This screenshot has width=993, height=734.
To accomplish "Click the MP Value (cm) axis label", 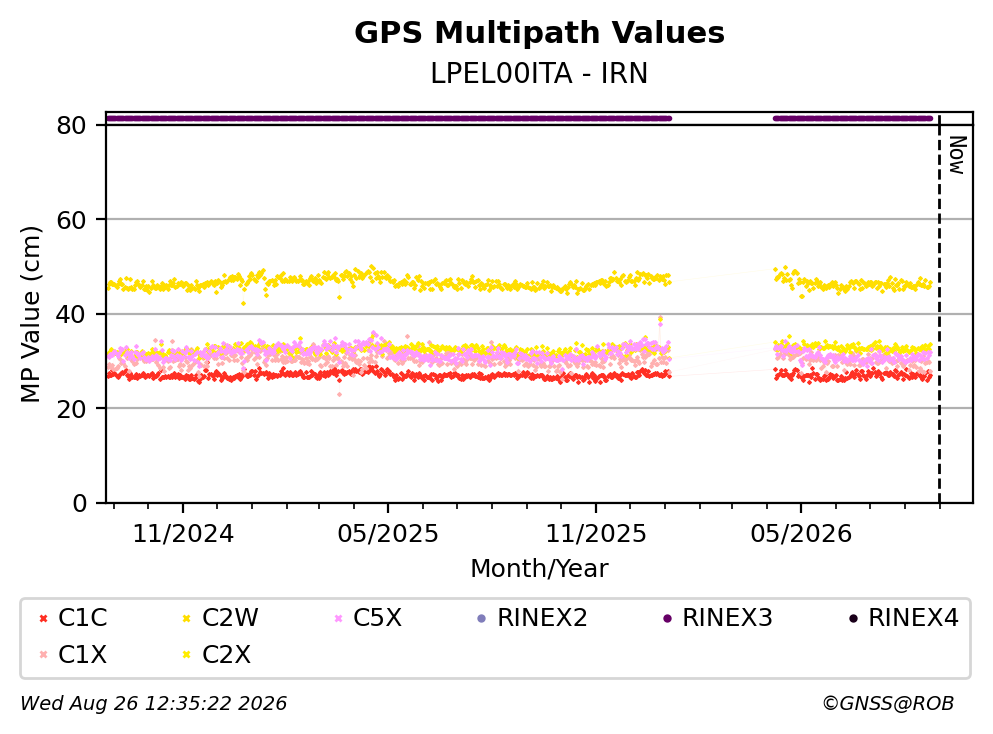I will (x=30, y=314).
